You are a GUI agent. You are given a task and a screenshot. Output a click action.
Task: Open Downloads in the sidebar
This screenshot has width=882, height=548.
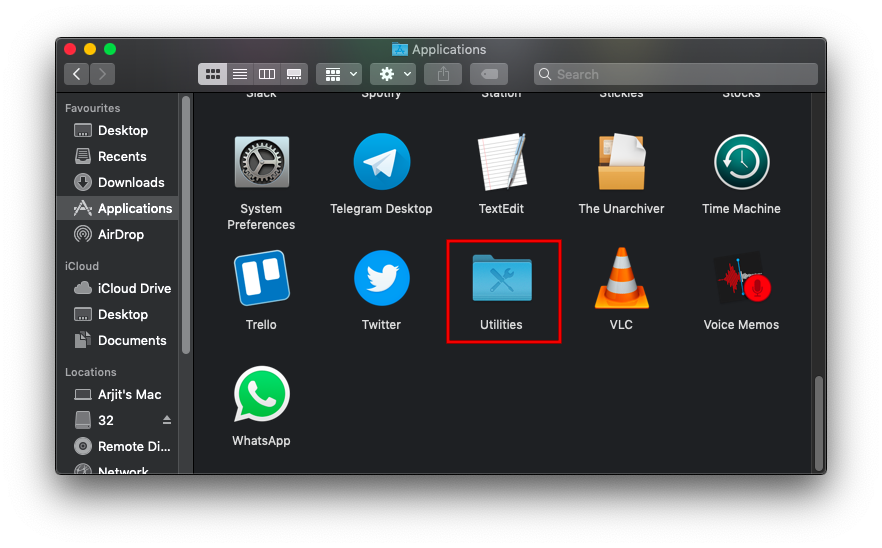click(x=117, y=182)
